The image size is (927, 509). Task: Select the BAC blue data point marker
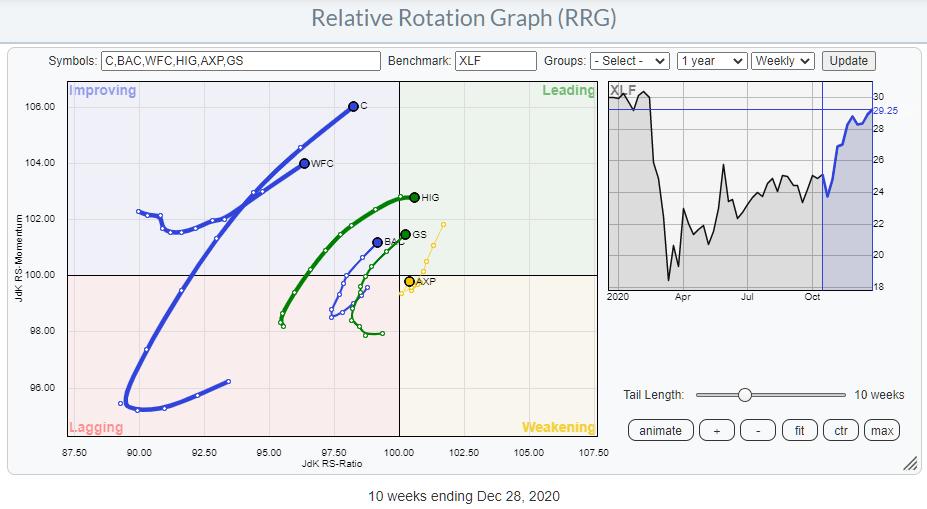point(377,242)
